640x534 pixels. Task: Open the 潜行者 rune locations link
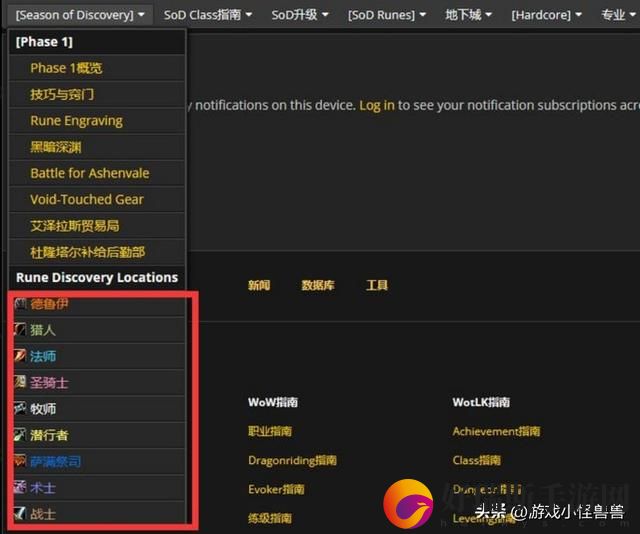pos(49,435)
